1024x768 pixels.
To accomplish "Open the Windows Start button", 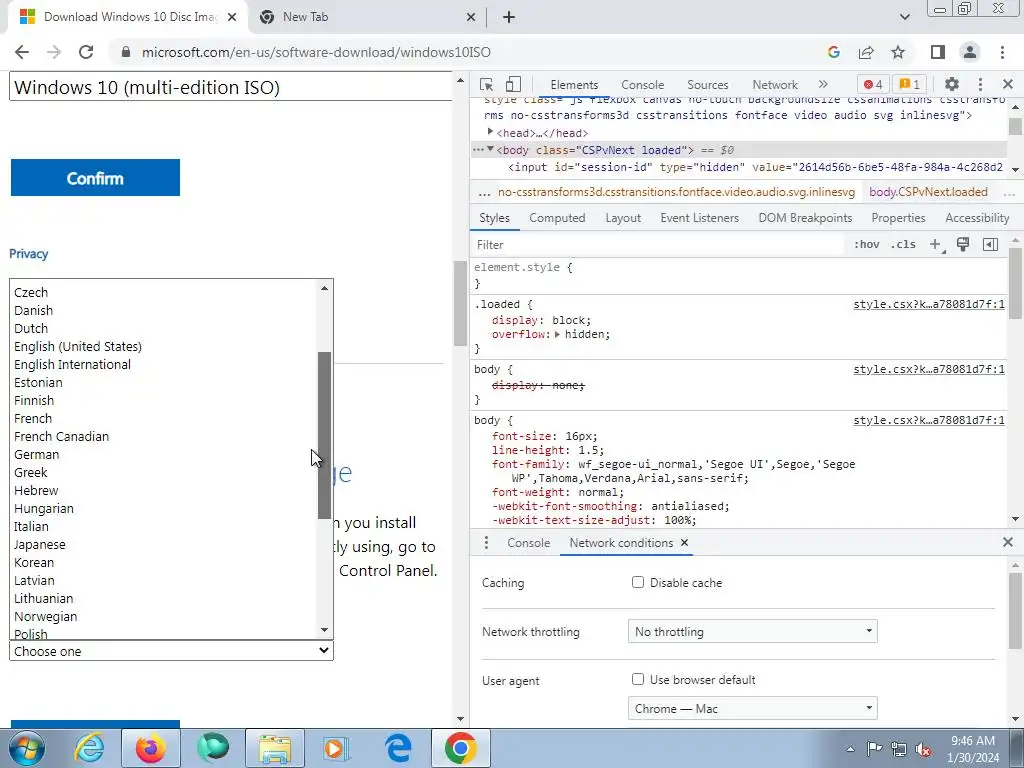I will coord(27,748).
